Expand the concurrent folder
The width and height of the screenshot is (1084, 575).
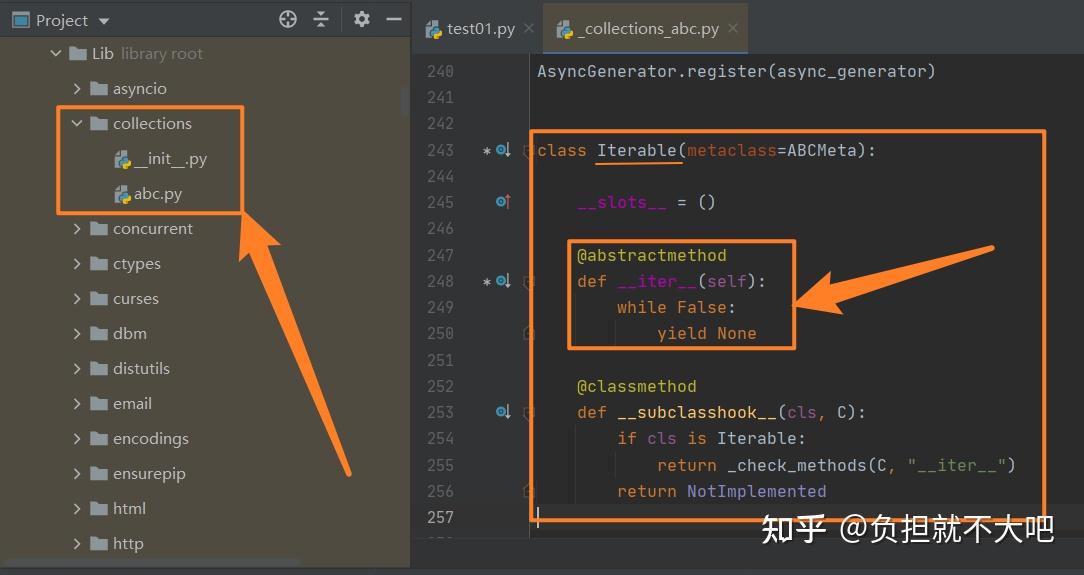pos(77,228)
